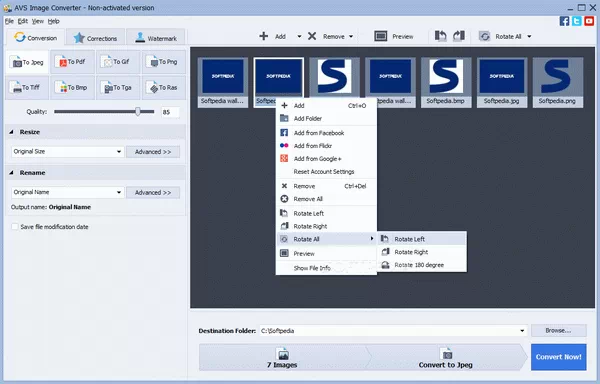Choose Remove All in the context menu
The height and width of the screenshot is (384, 600).
pyautogui.click(x=326, y=199)
